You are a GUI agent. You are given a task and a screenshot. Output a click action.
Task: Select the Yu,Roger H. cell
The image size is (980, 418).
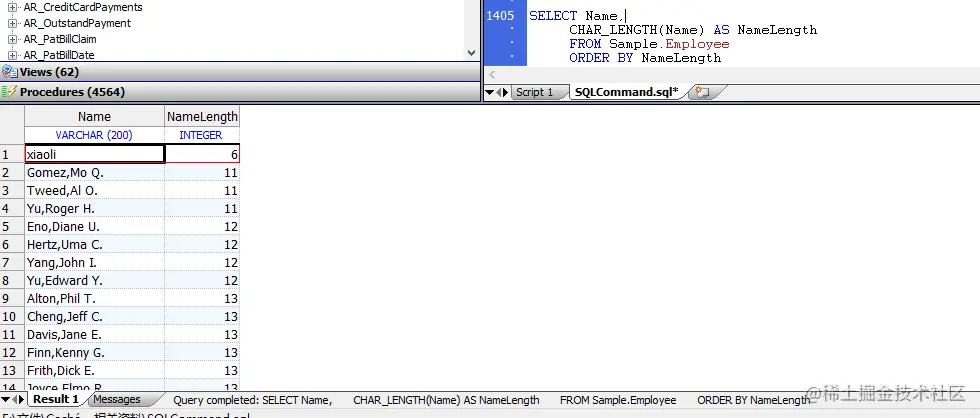point(94,209)
